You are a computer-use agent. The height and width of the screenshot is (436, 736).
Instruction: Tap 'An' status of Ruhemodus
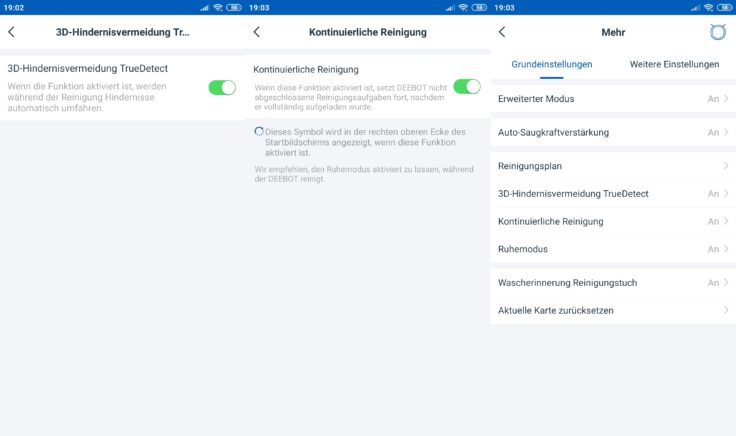[x=713, y=249]
